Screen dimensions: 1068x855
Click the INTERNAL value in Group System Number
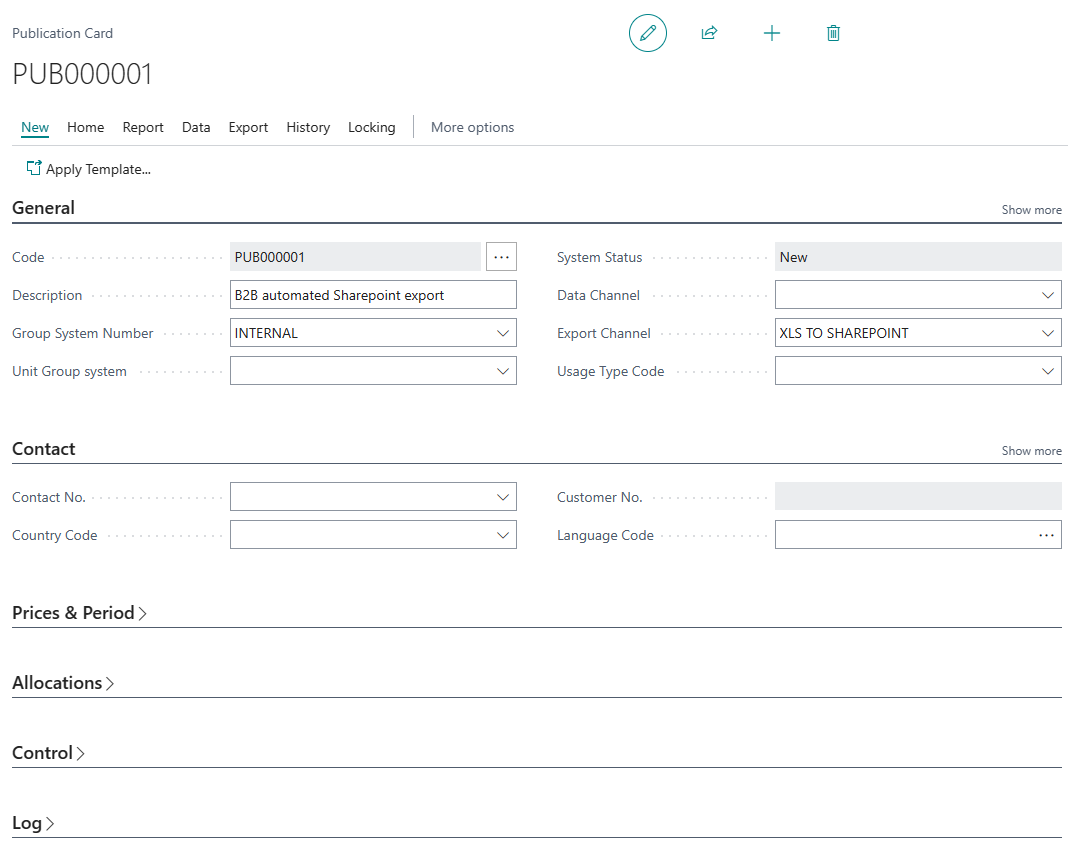[x=266, y=333]
